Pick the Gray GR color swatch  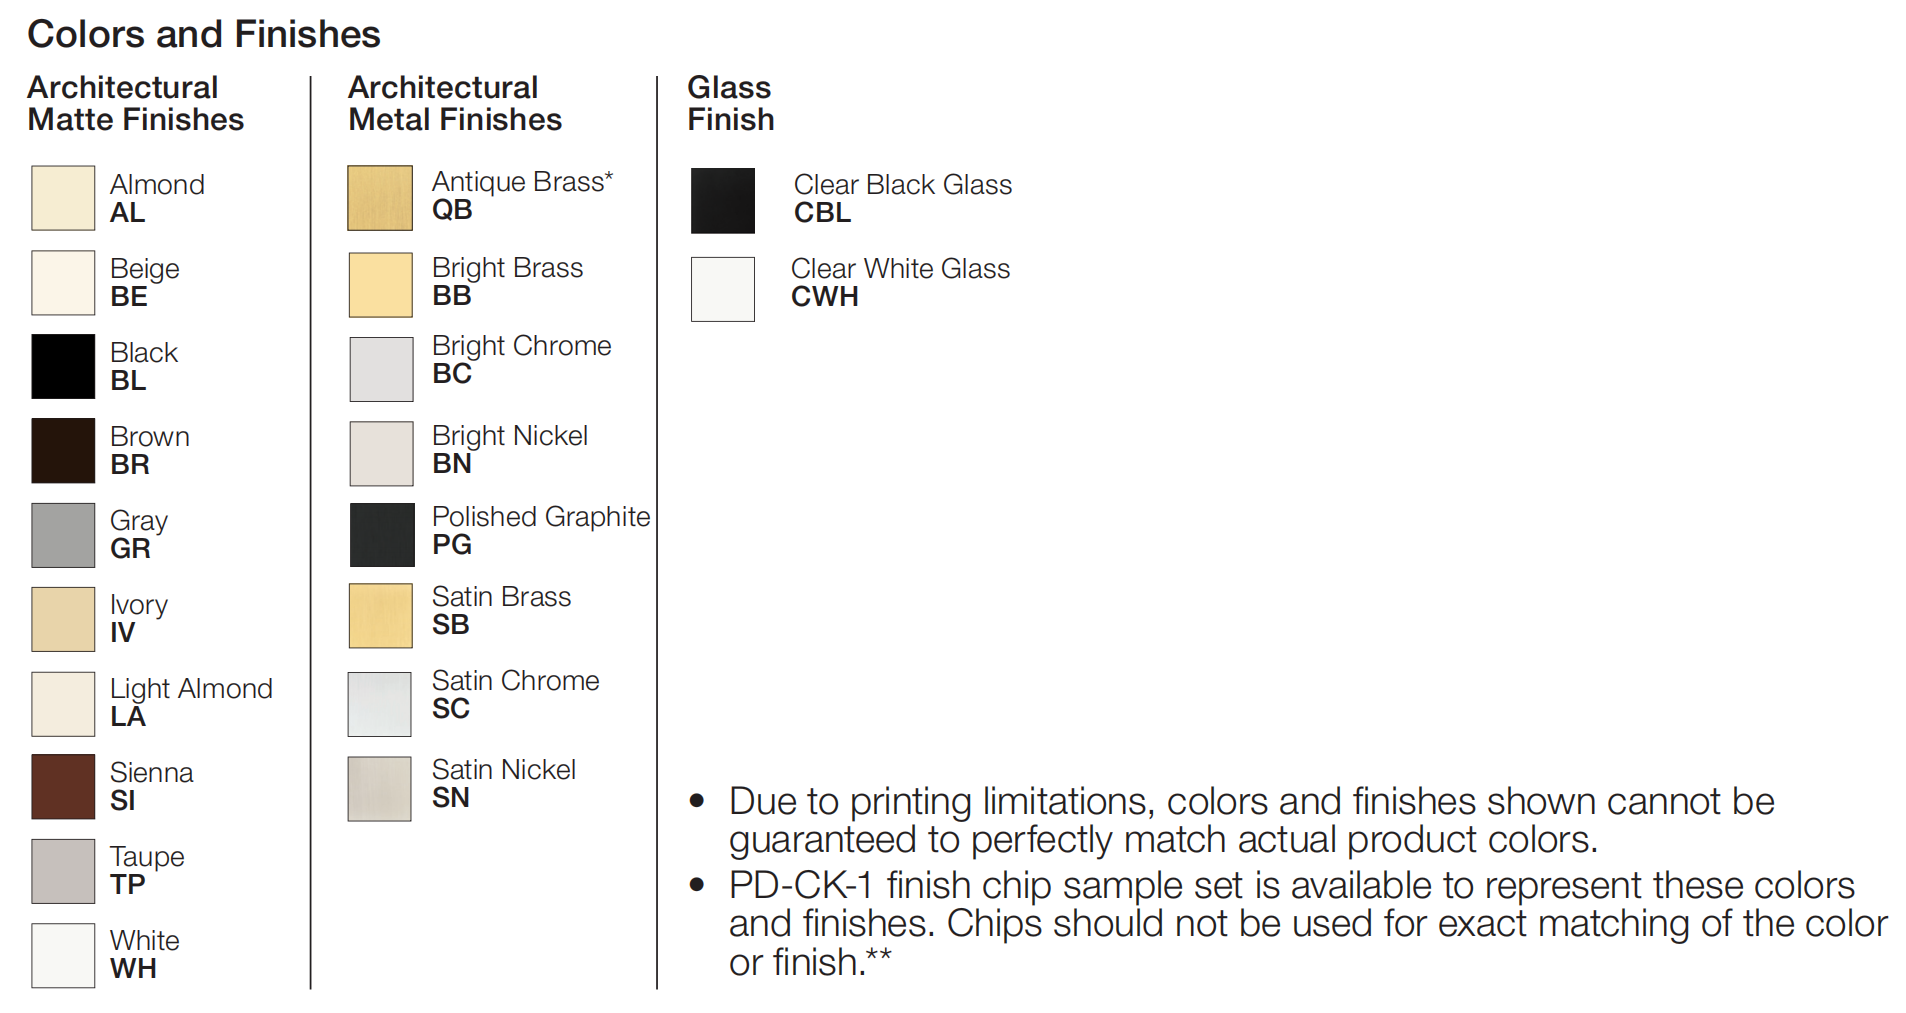click(x=63, y=534)
